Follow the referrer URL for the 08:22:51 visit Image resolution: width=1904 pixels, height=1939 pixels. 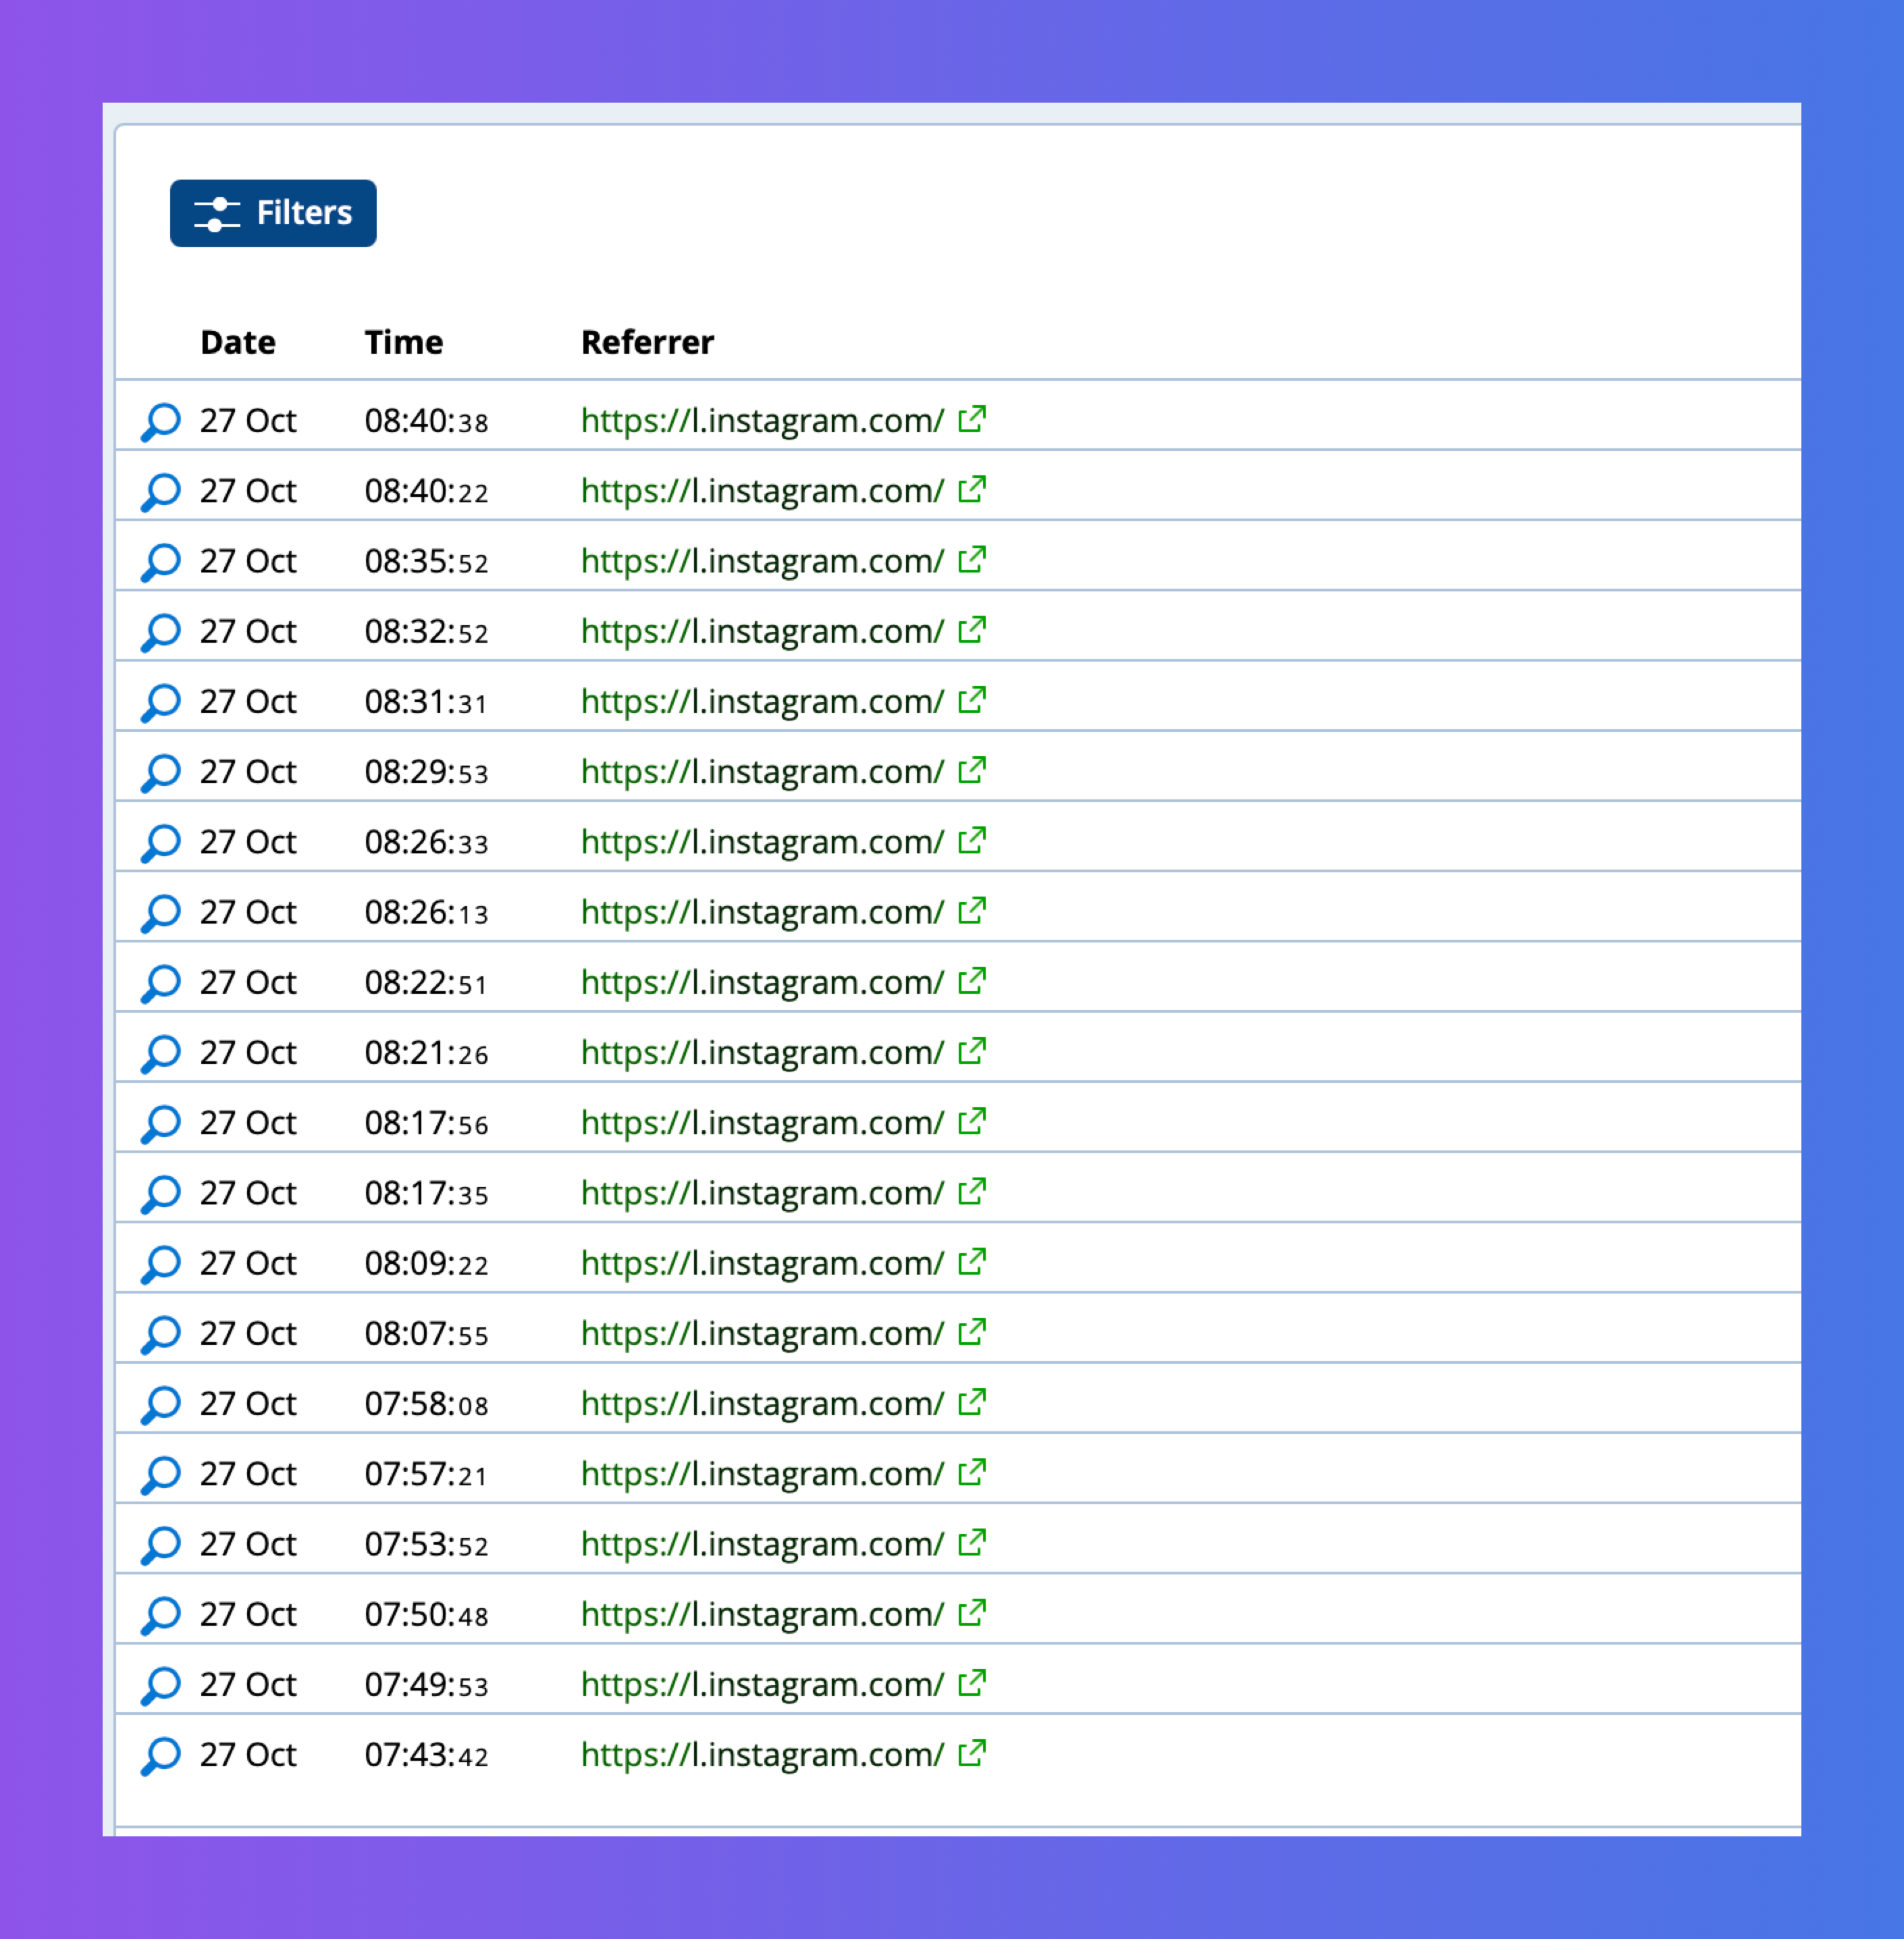click(x=762, y=983)
